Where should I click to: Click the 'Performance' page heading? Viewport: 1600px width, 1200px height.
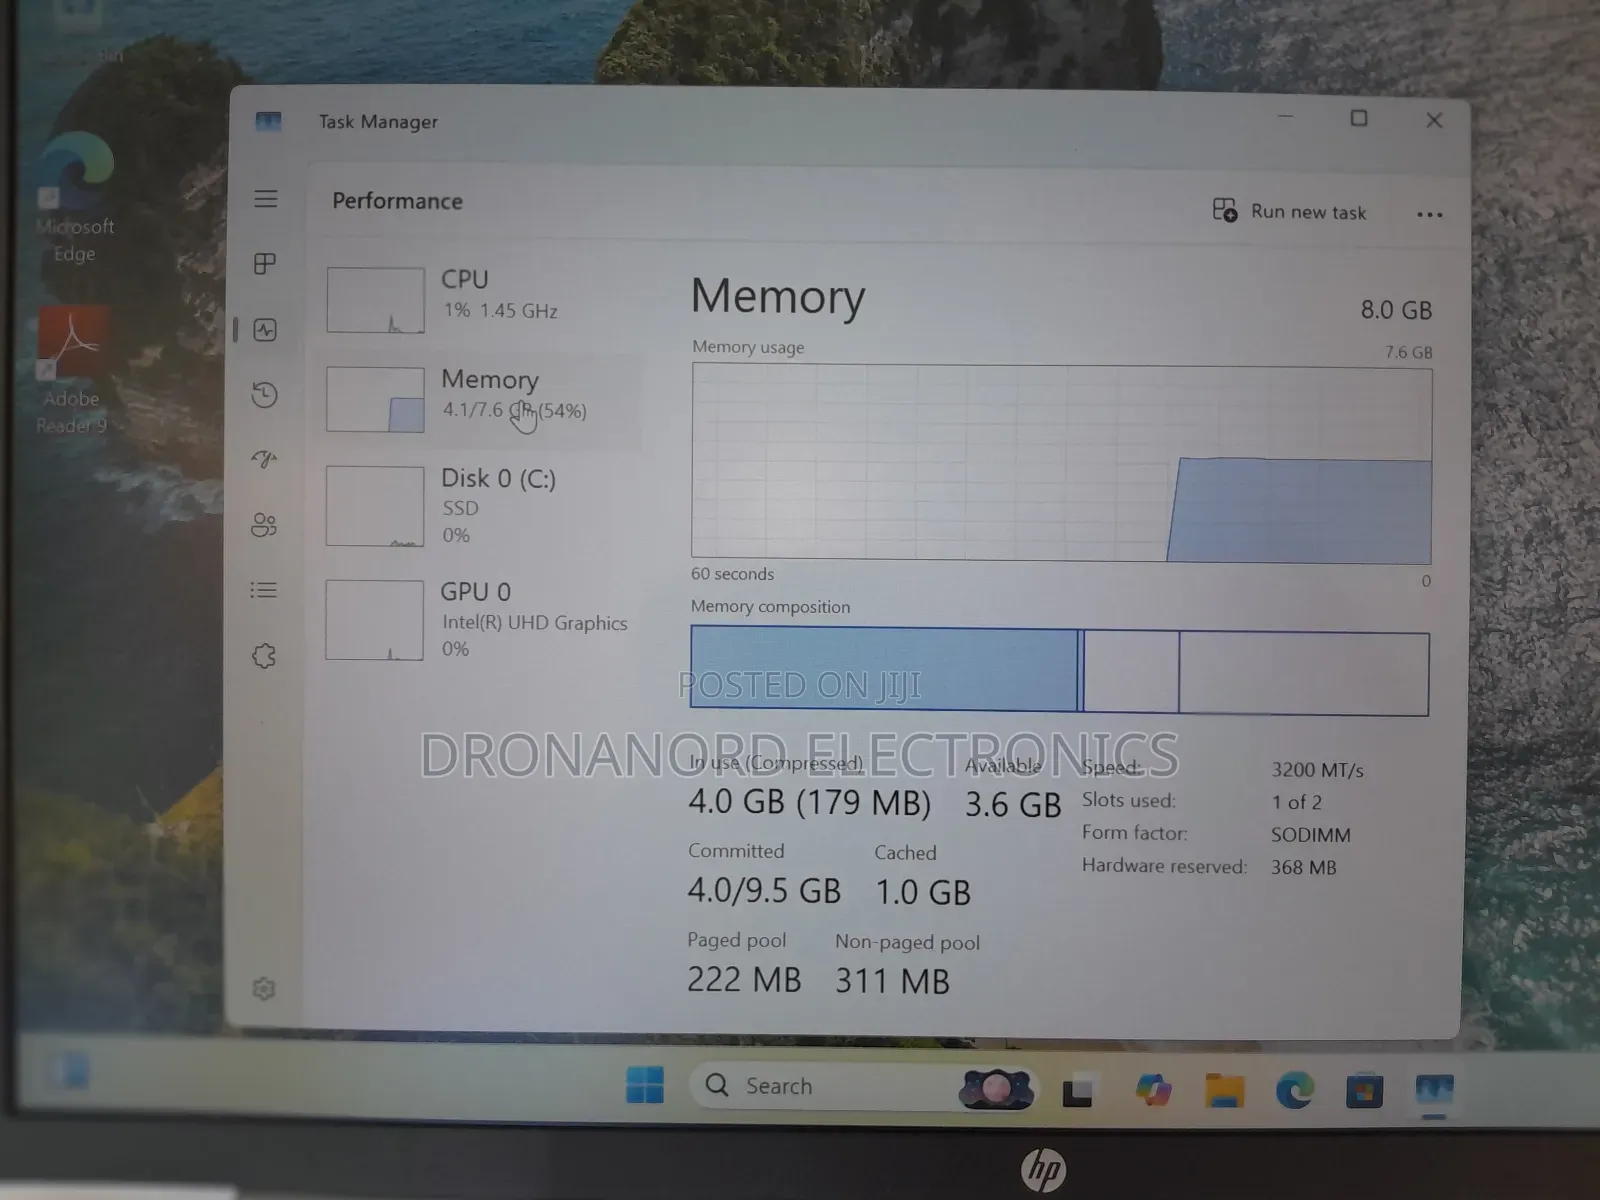coord(397,201)
